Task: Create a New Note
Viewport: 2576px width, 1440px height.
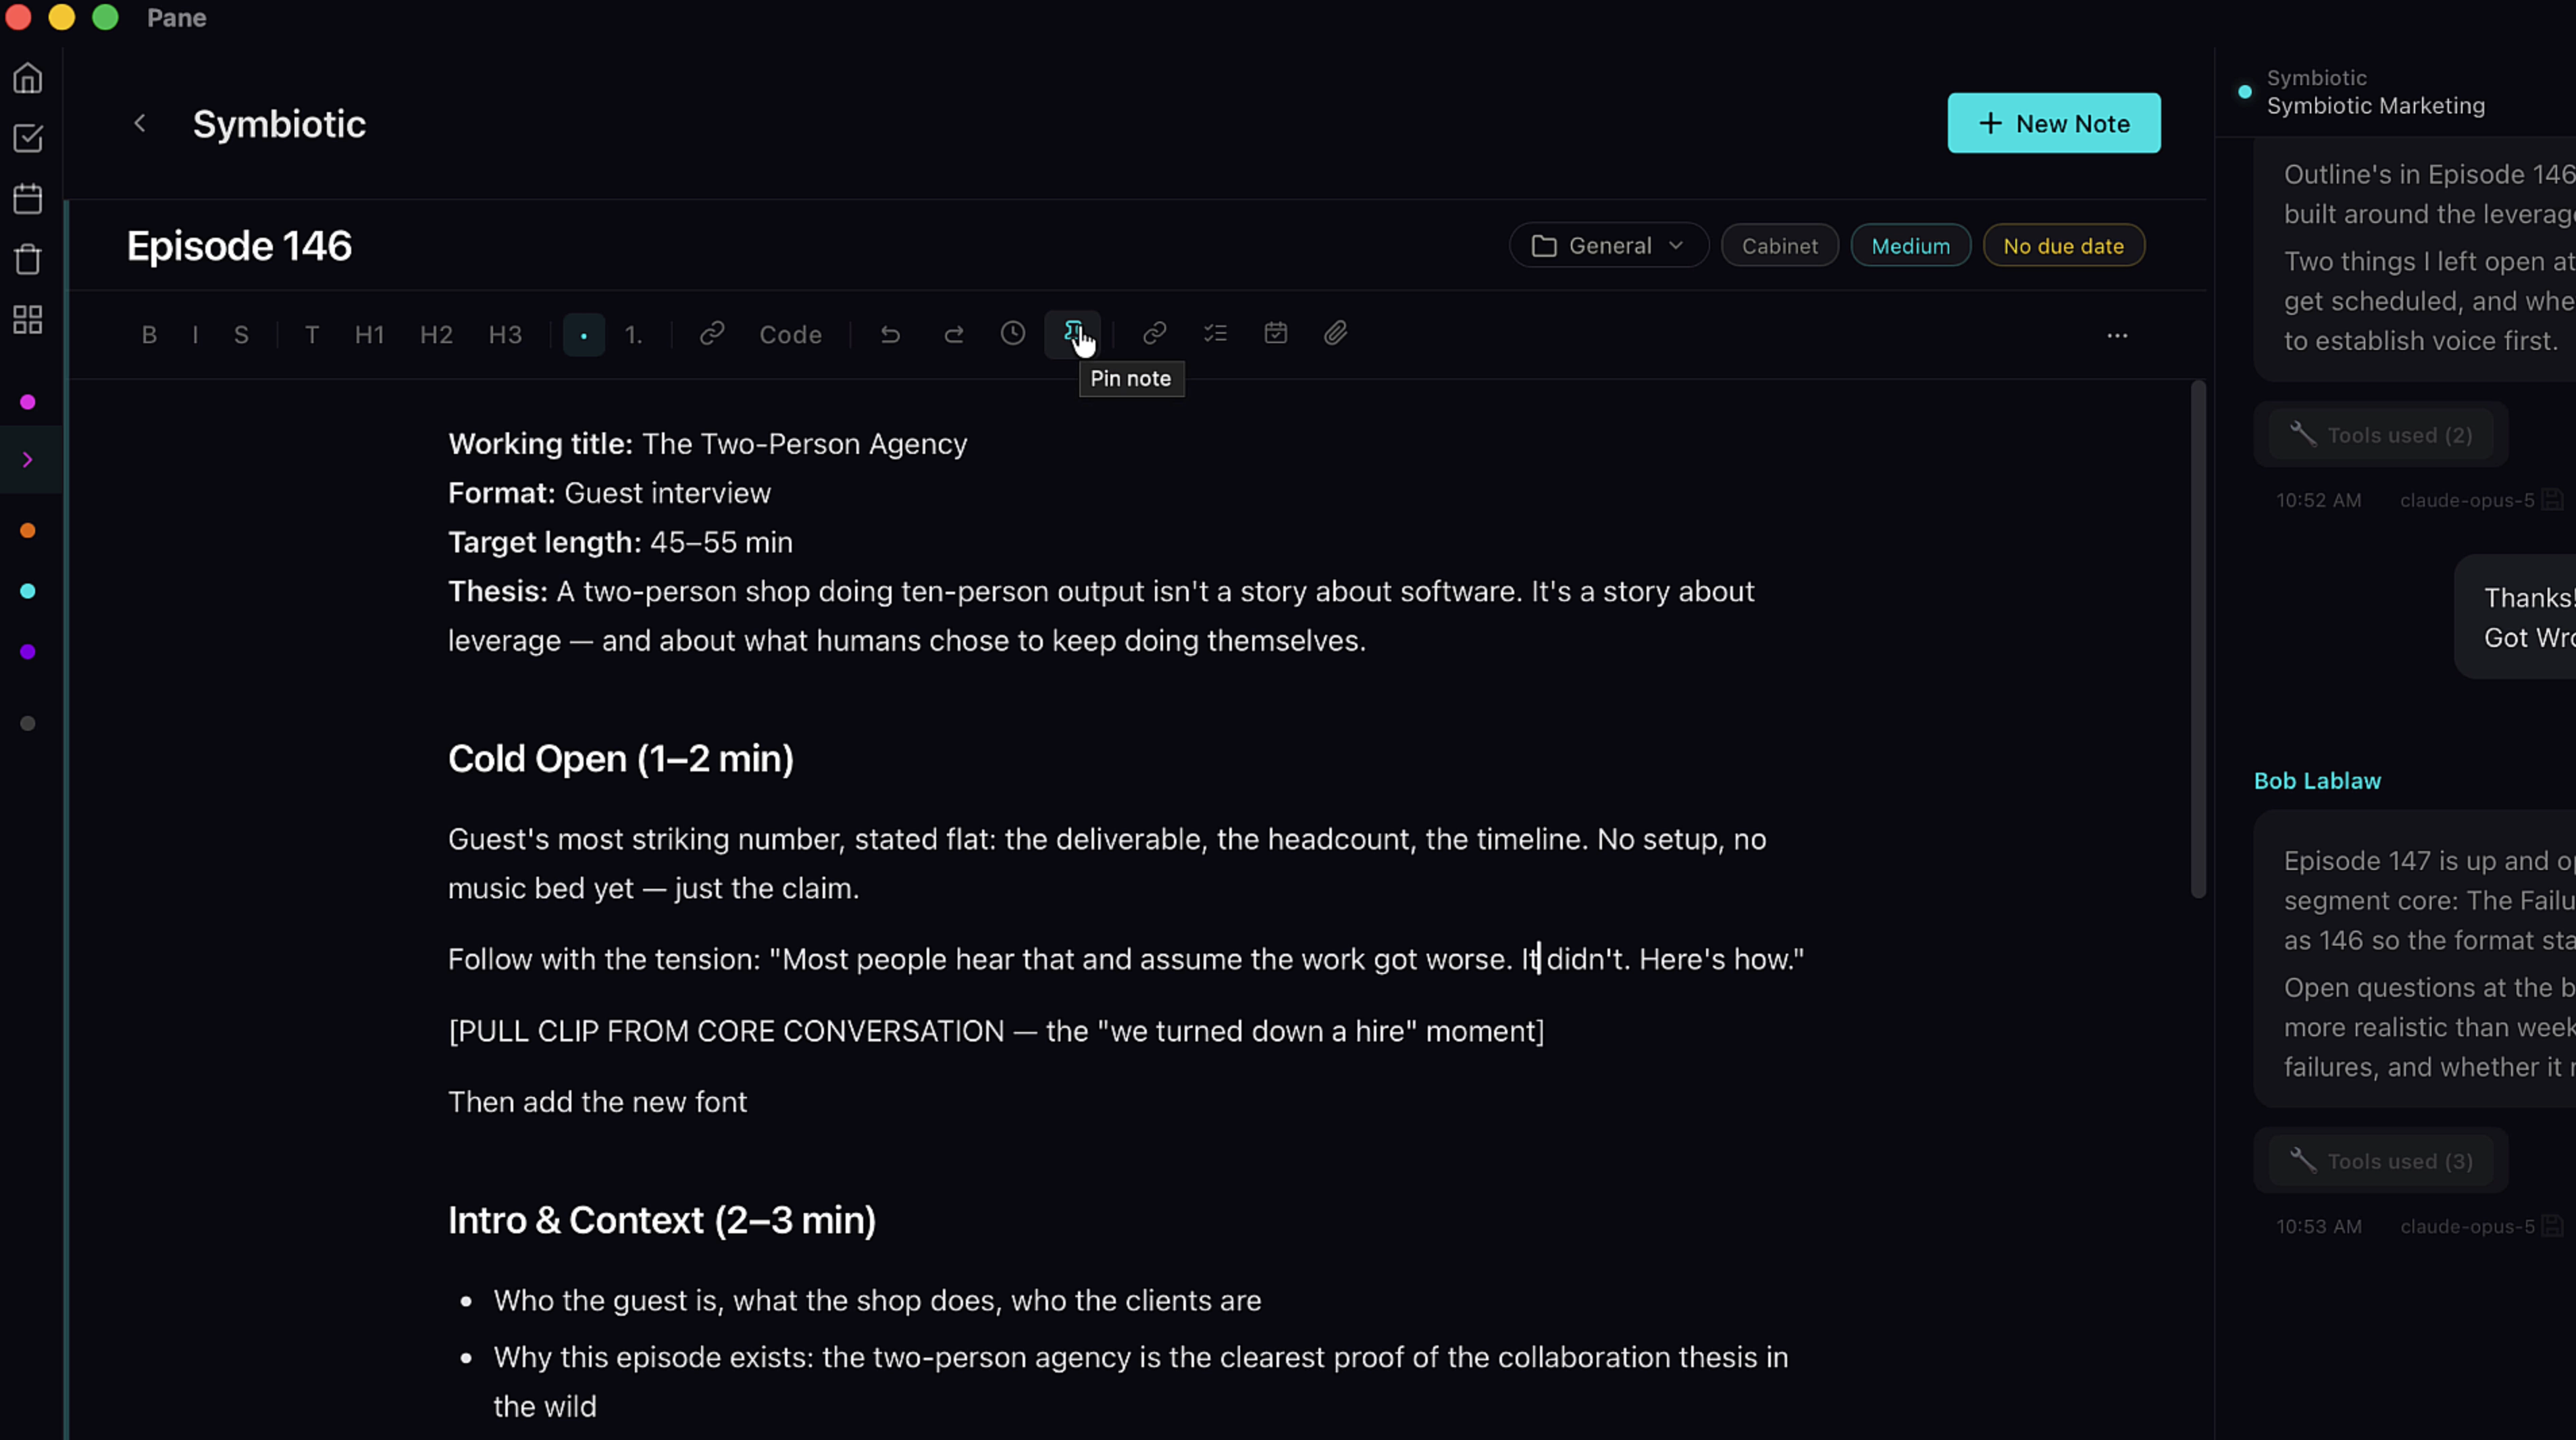Action: [x=2054, y=123]
